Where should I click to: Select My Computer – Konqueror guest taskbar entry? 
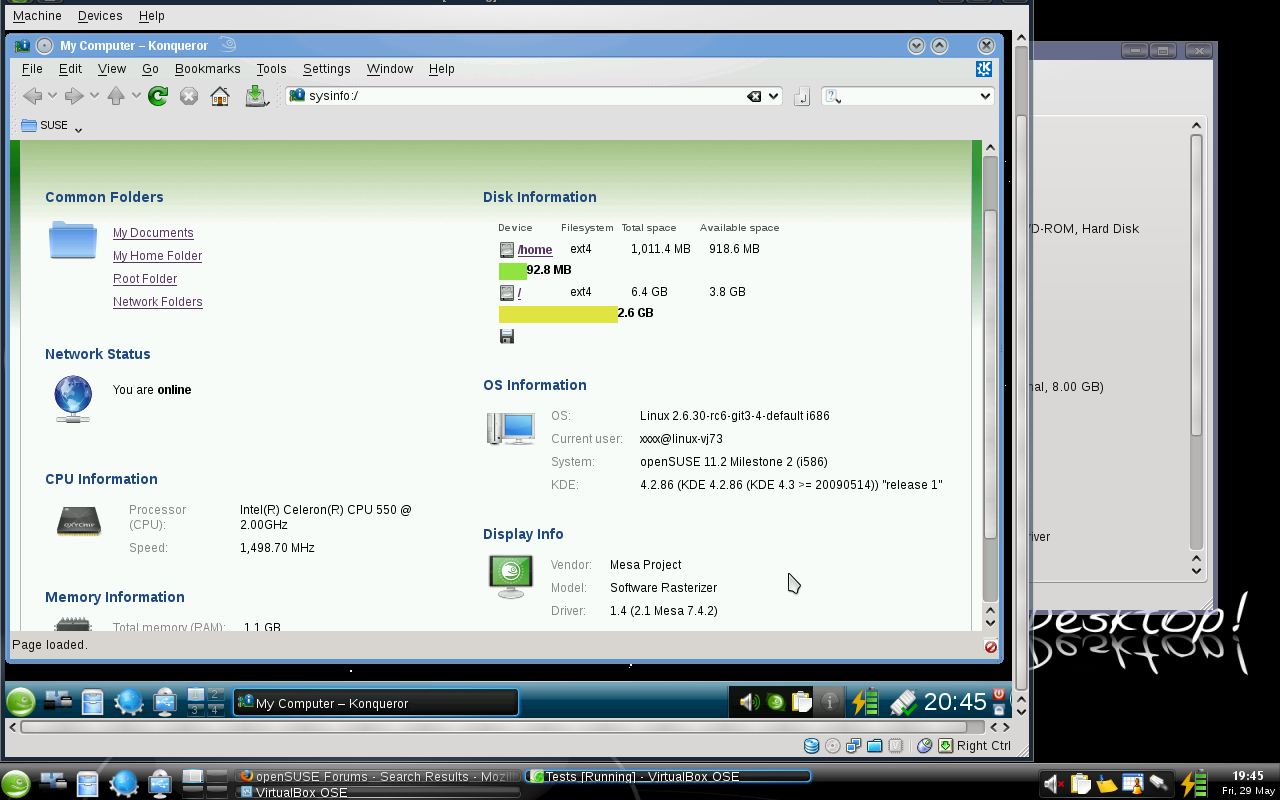[x=376, y=703]
